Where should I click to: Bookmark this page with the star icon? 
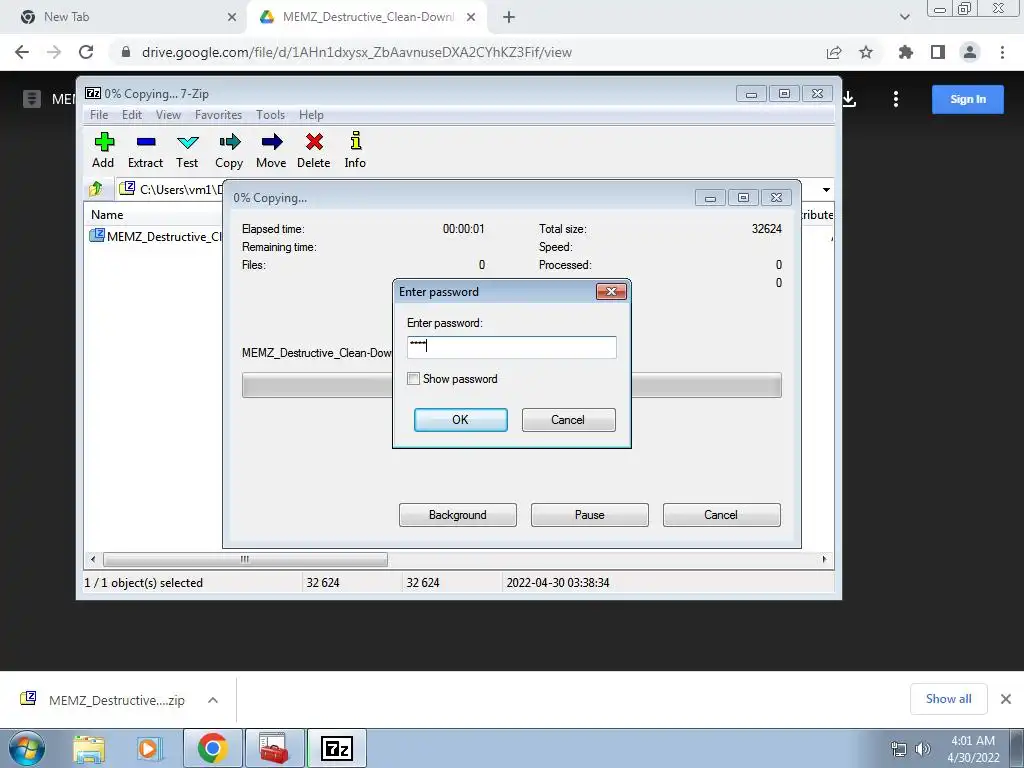click(866, 52)
